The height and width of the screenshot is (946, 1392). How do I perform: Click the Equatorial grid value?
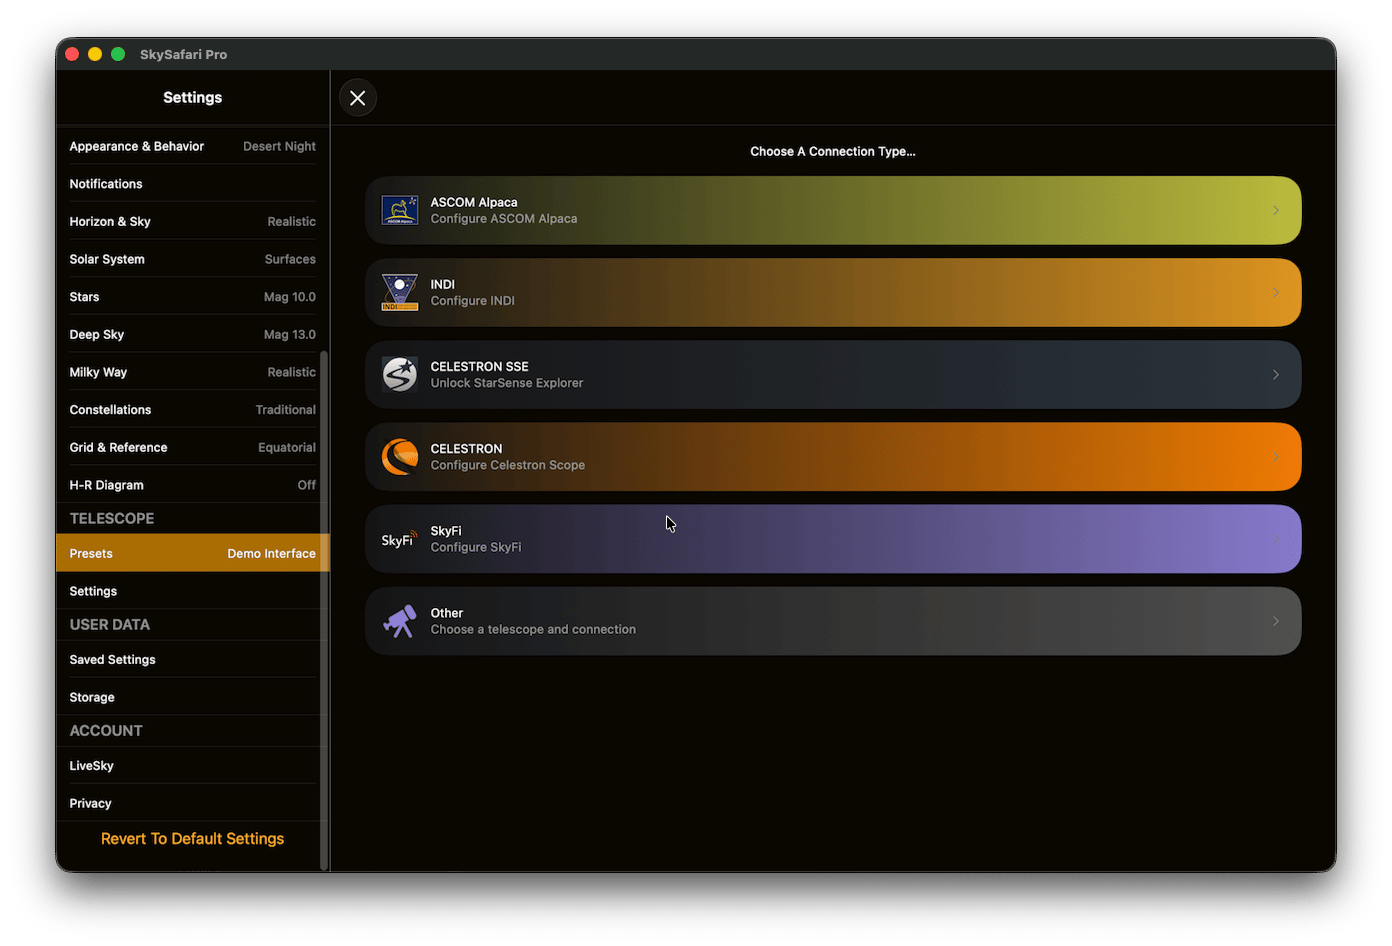click(x=287, y=448)
